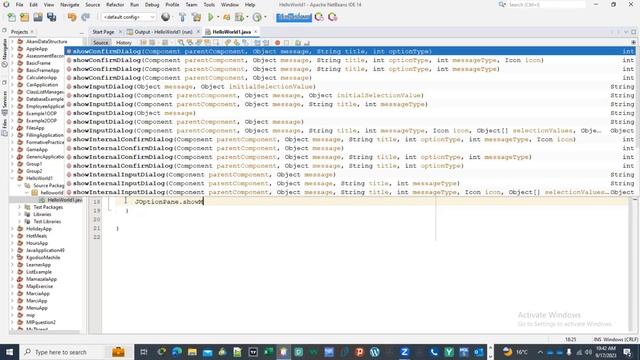The image size is (640, 360).
Task: Select the HolidayApp project
Action: pyautogui.click(x=39, y=229)
